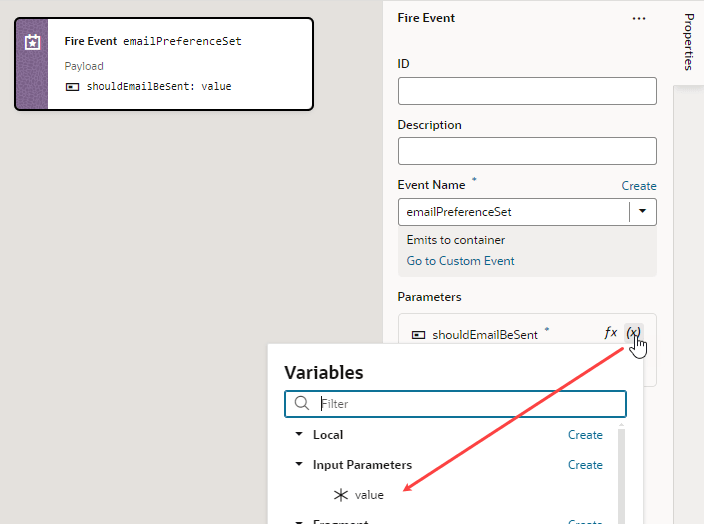Click Create link for Local variables
The width and height of the screenshot is (704, 524).
point(585,435)
